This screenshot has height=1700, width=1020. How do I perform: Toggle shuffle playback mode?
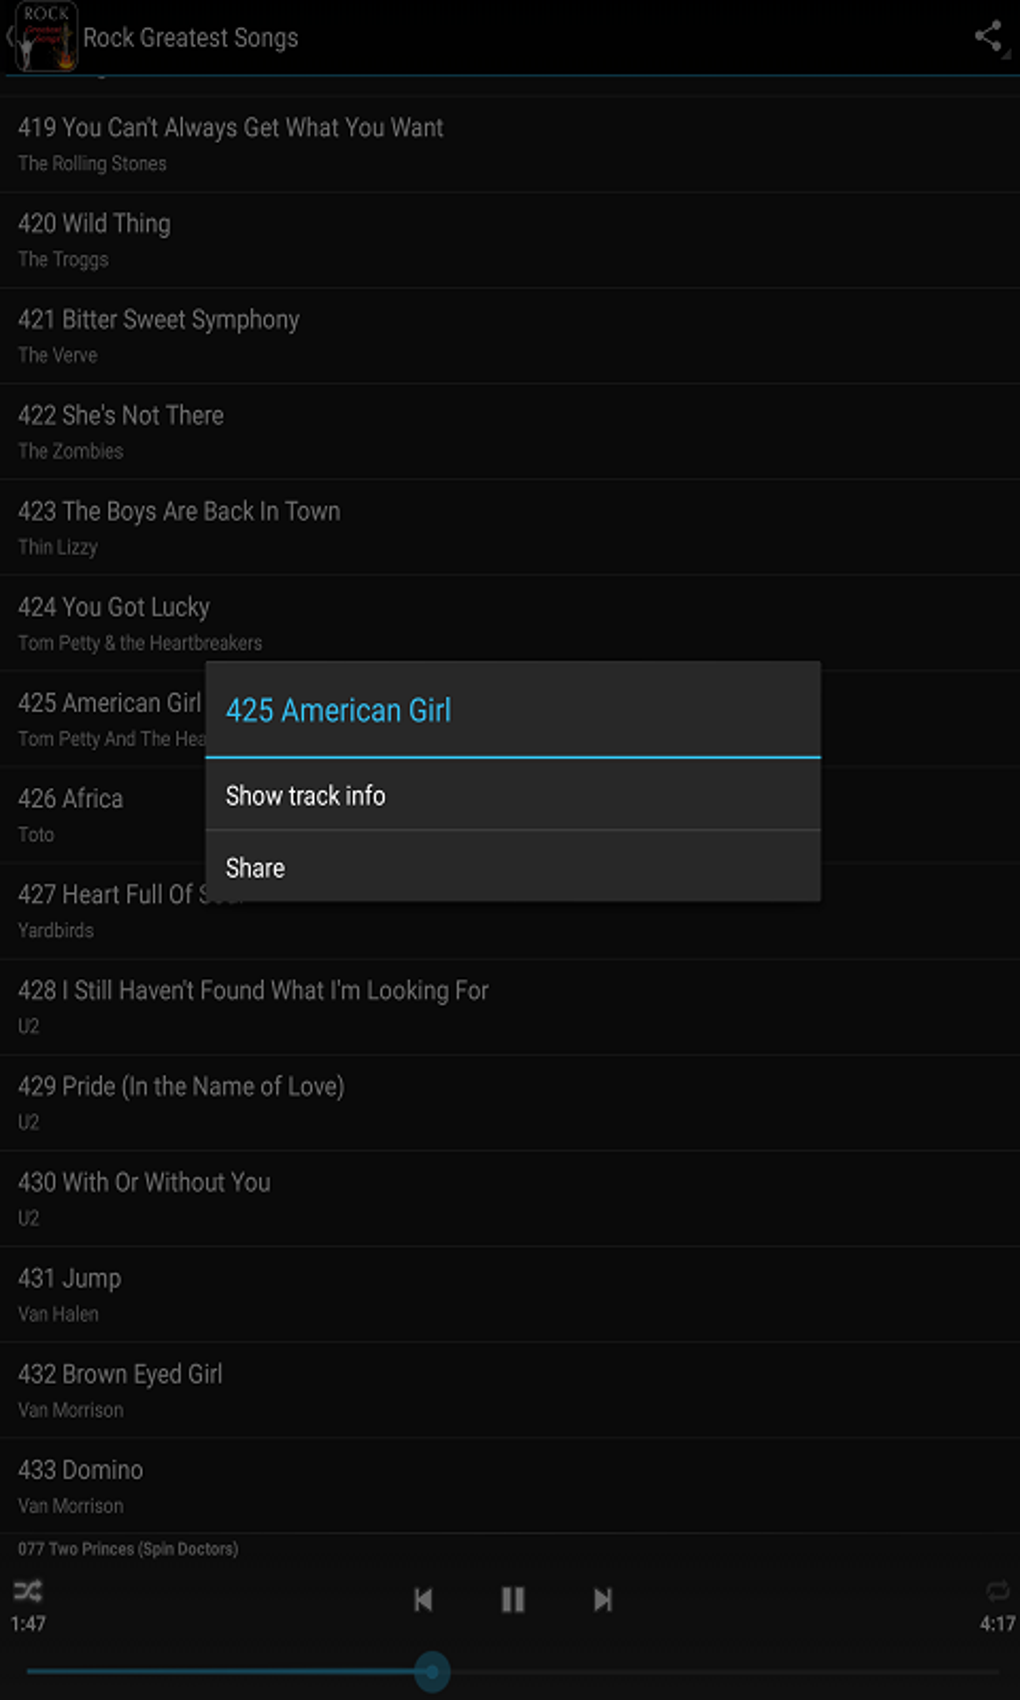pos(28,1591)
